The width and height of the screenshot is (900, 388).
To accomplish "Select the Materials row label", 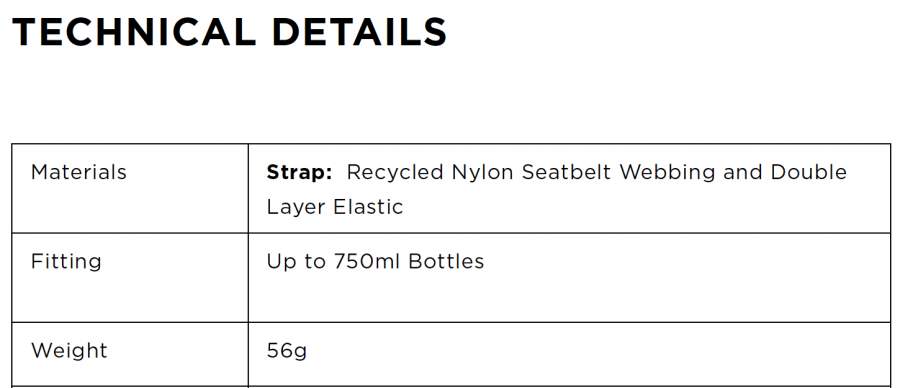I will click(79, 172).
